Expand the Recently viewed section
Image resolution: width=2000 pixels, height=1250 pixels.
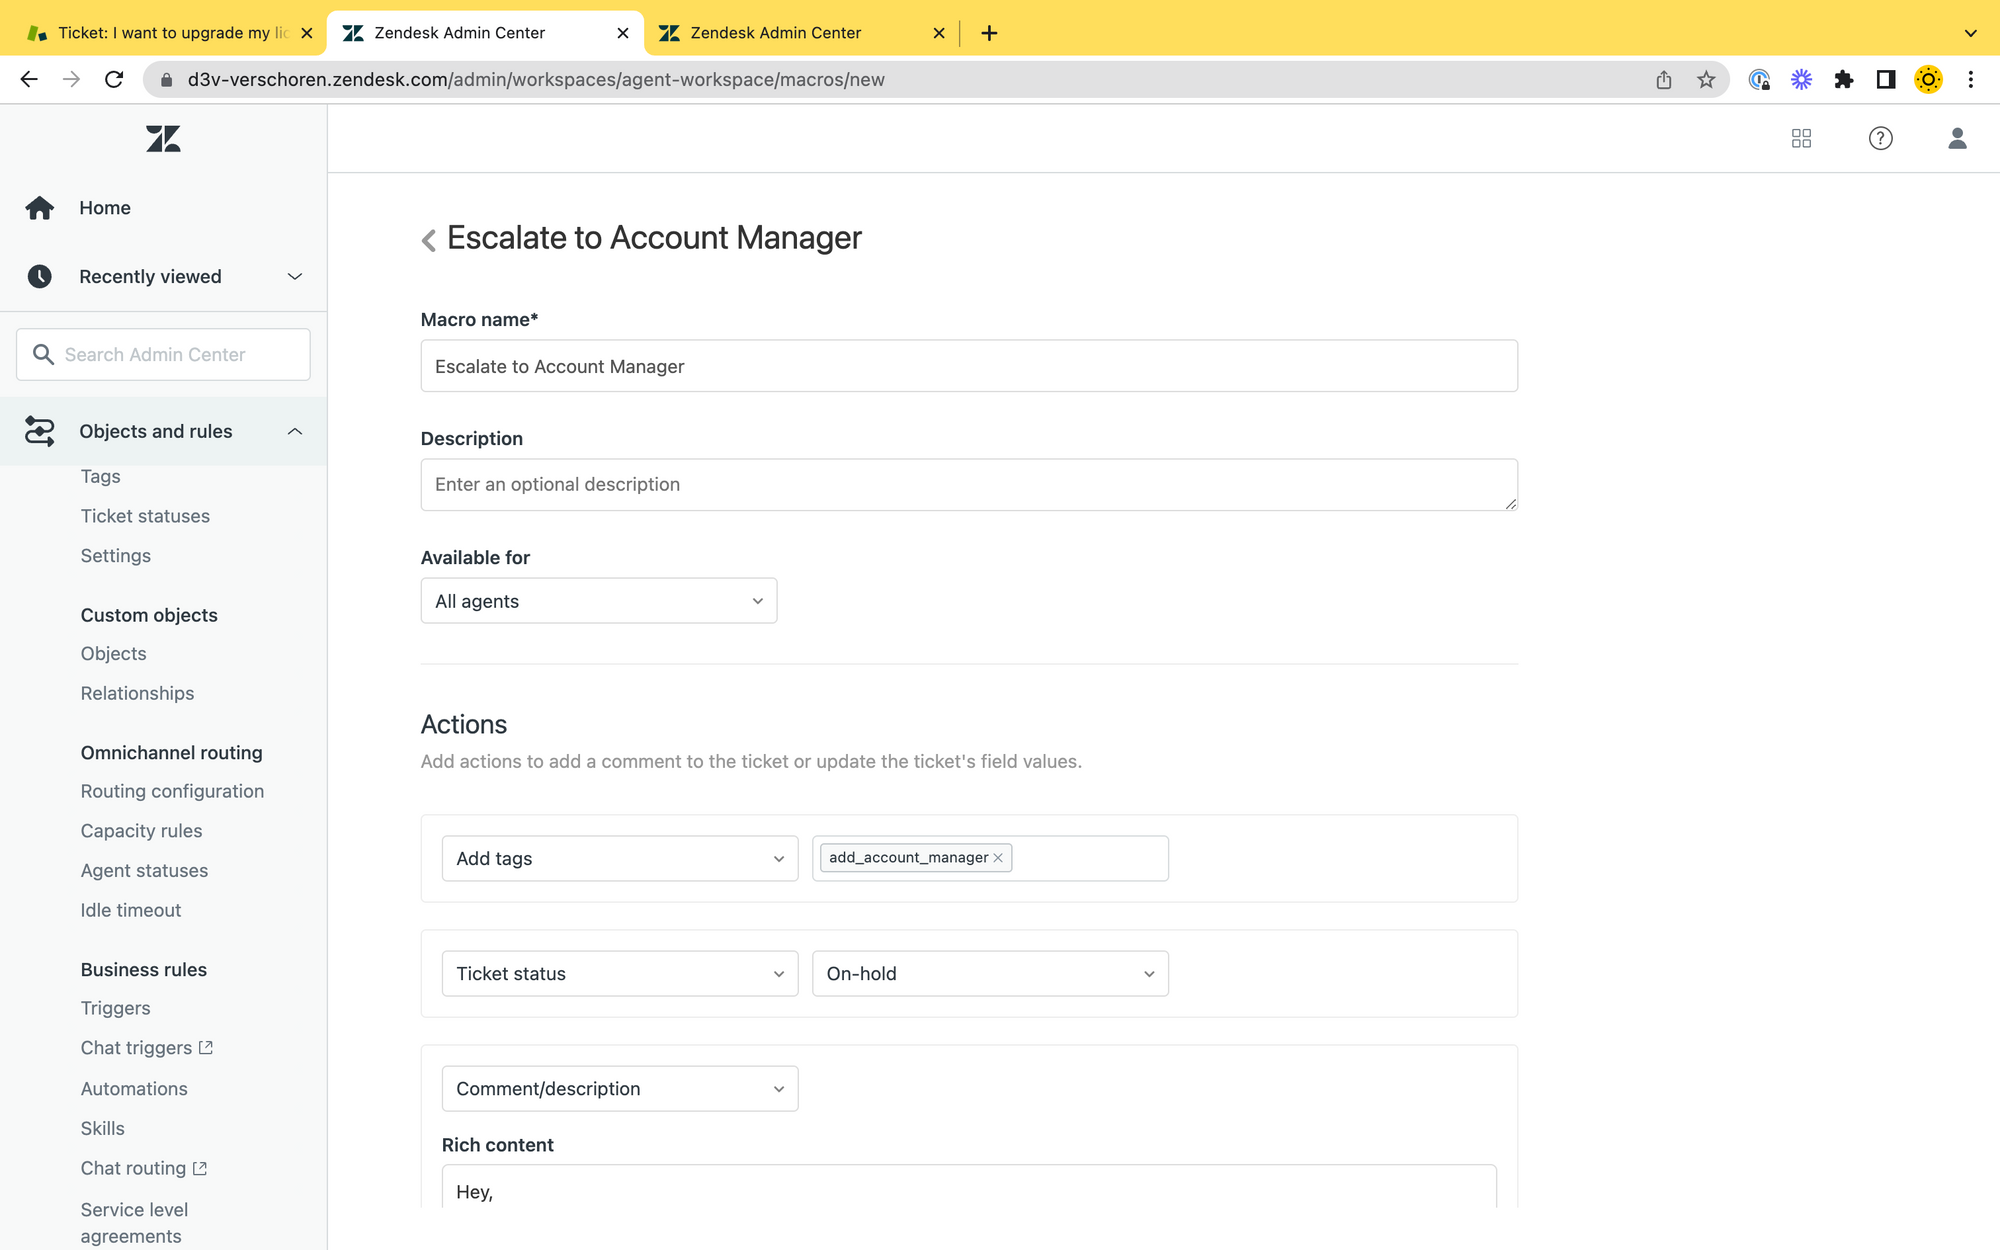coord(294,277)
